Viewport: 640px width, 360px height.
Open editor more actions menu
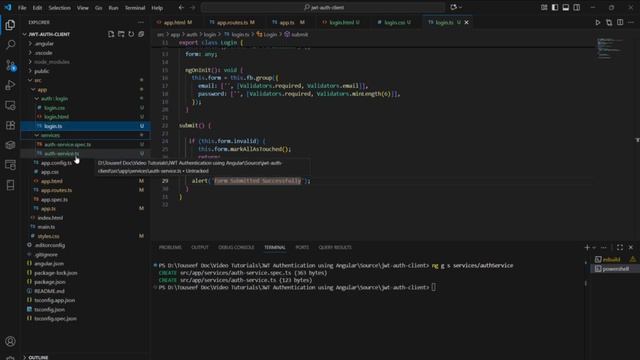[631, 22]
